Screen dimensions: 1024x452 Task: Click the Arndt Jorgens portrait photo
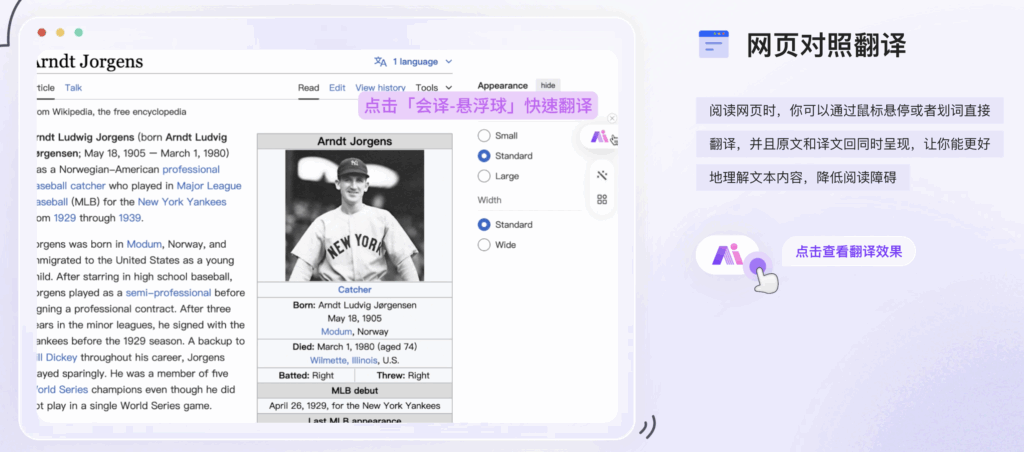tap(355, 216)
